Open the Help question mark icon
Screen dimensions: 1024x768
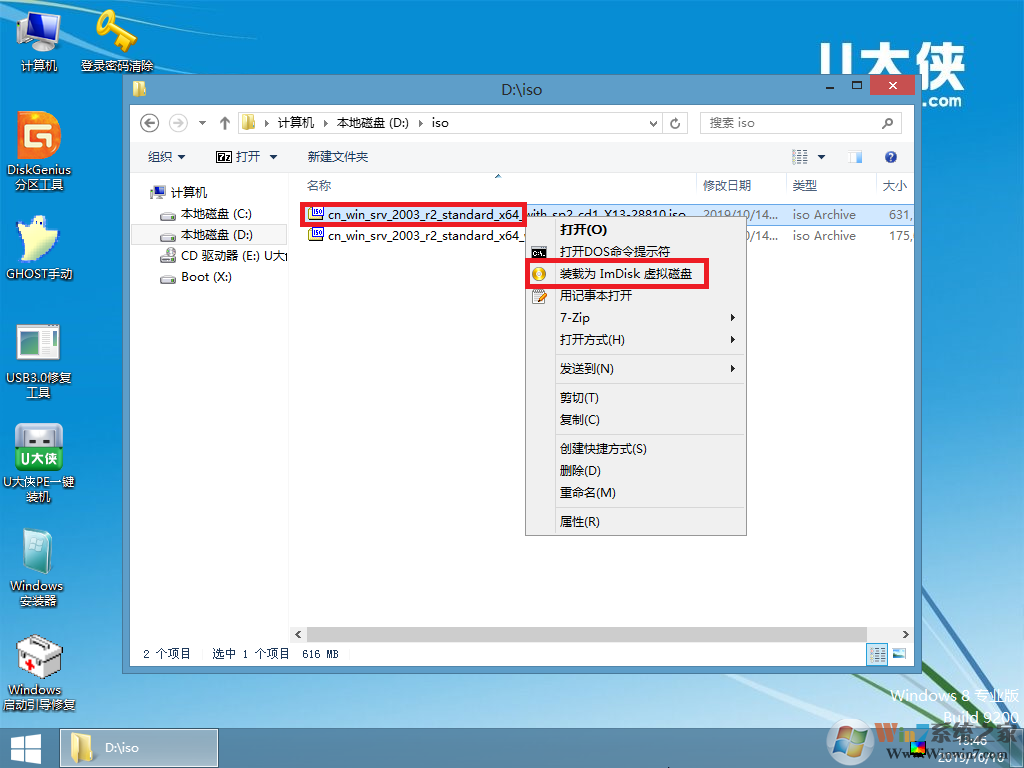(889, 156)
